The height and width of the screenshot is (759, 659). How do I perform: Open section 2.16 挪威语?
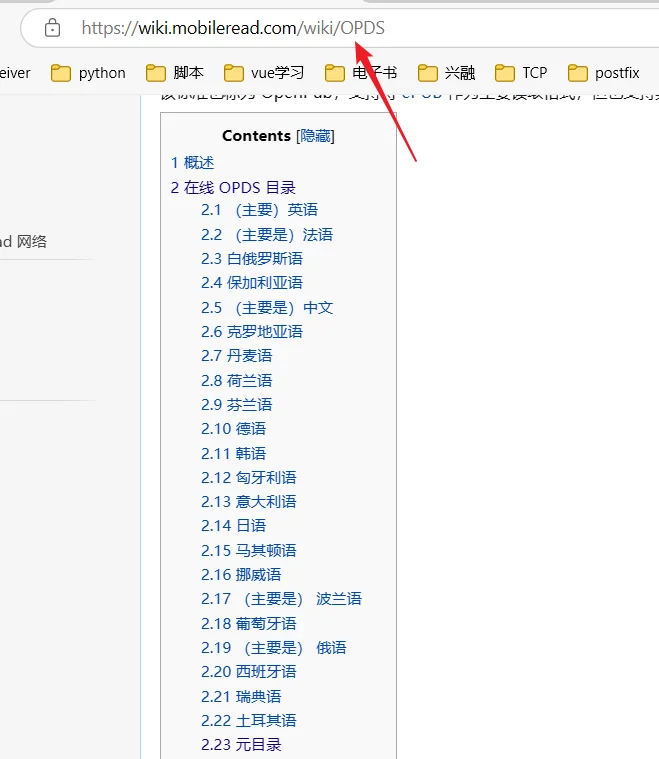coord(241,575)
